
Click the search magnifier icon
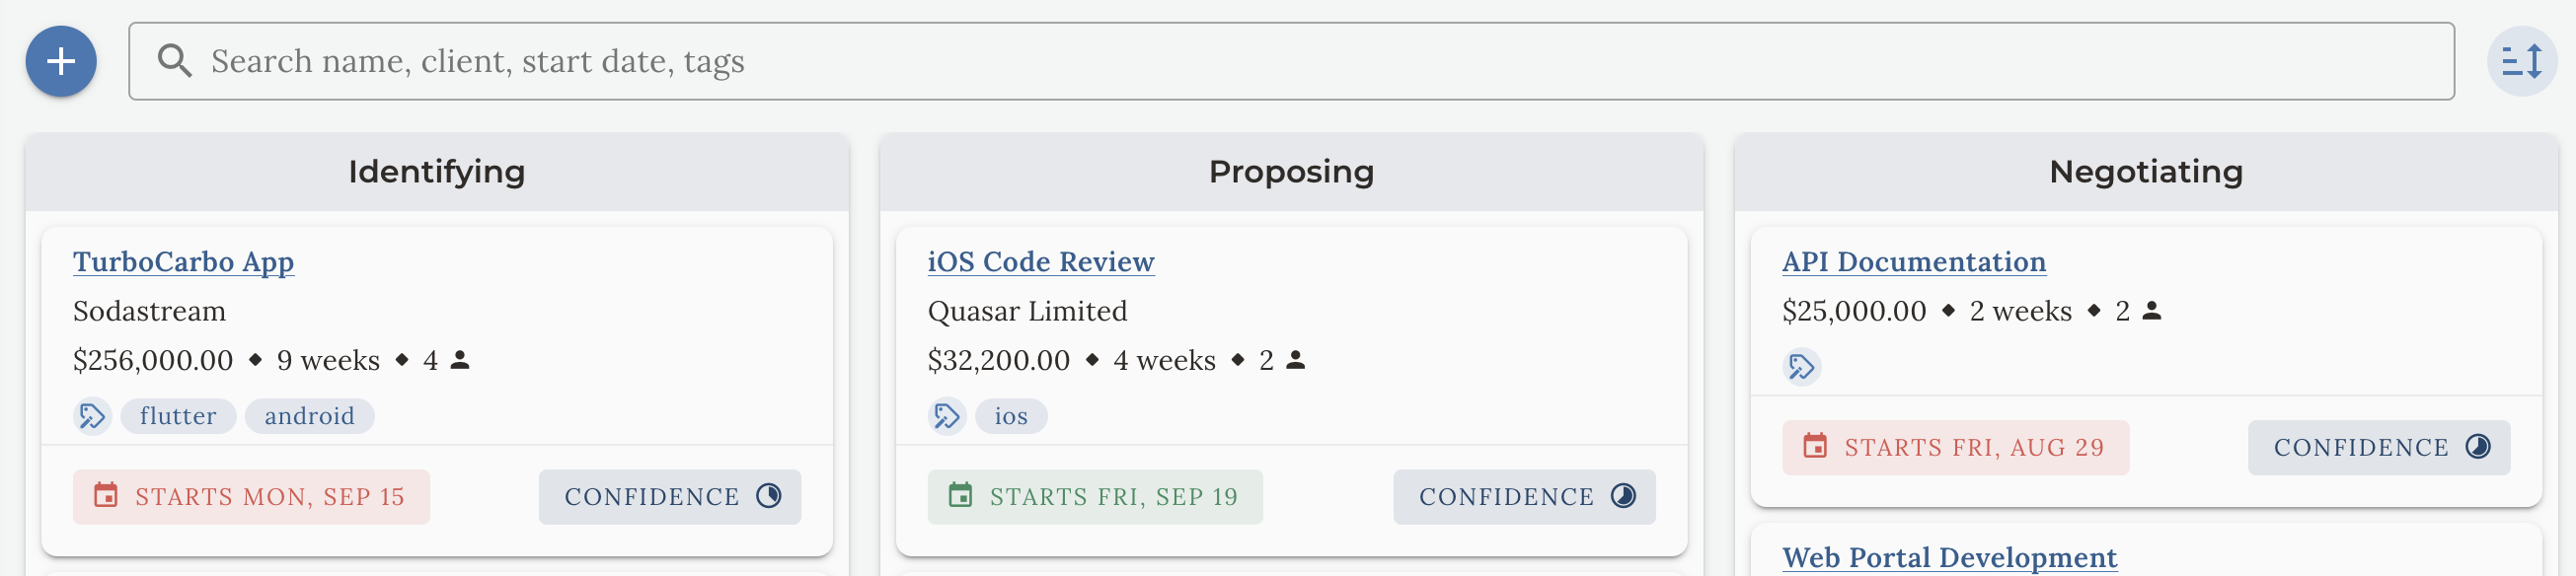[x=175, y=61]
